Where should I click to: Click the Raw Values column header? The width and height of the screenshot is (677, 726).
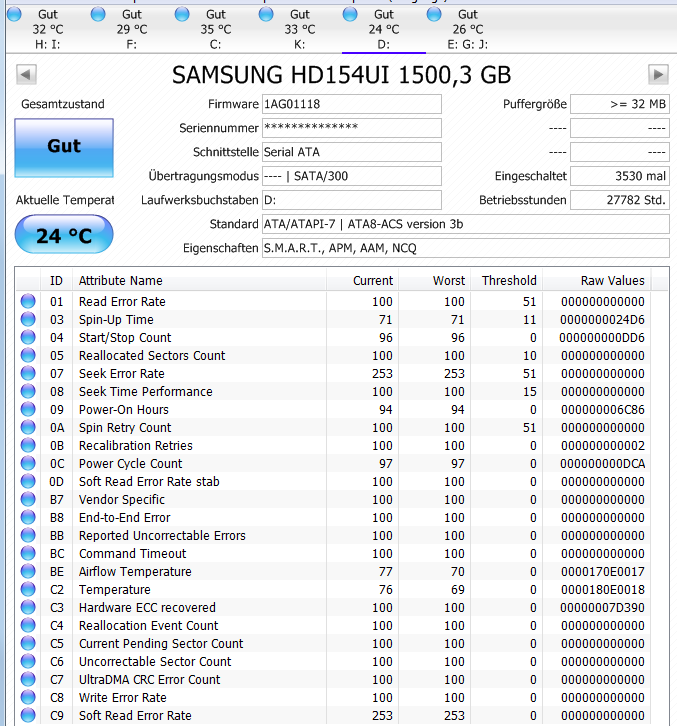[596, 281]
